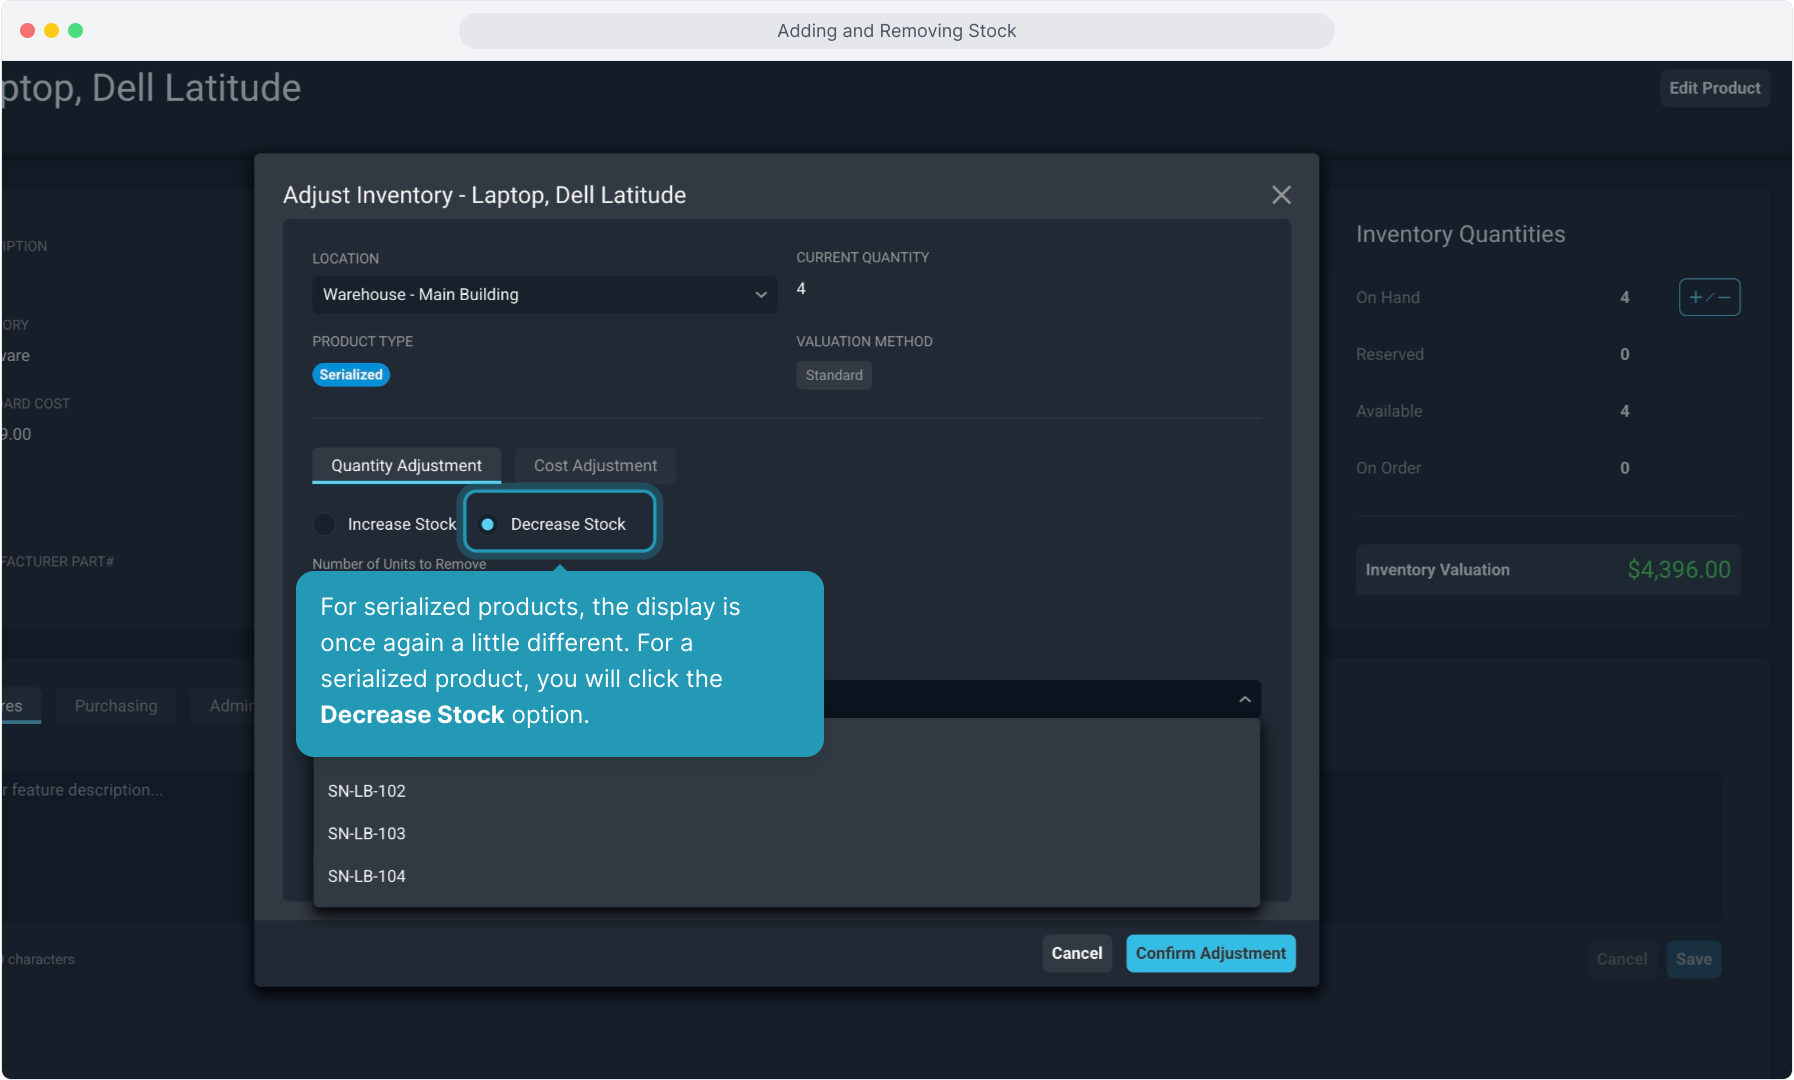This screenshot has height=1080, width=1794.
Task: Click the red macOS close window button
Action: pyautogui.click(x=27, y=31)
